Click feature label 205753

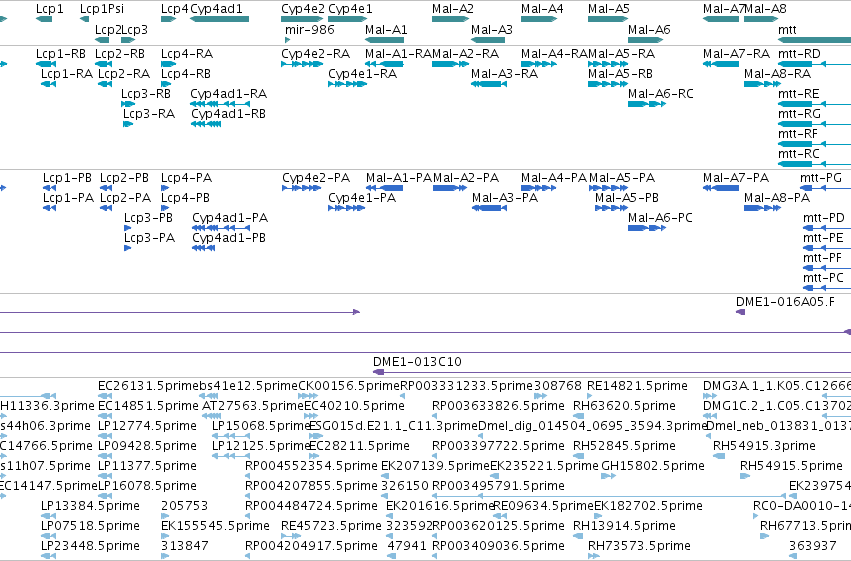coord(185,506)
